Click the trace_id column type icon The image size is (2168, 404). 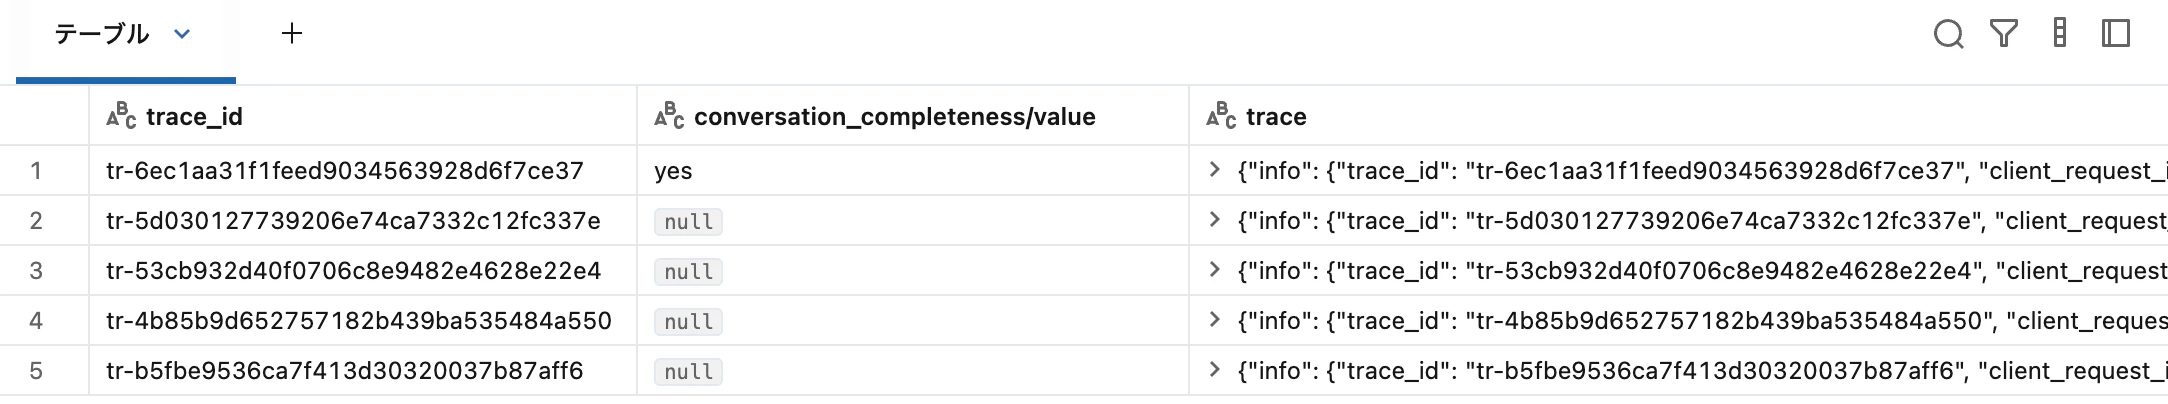click(121, 116)
